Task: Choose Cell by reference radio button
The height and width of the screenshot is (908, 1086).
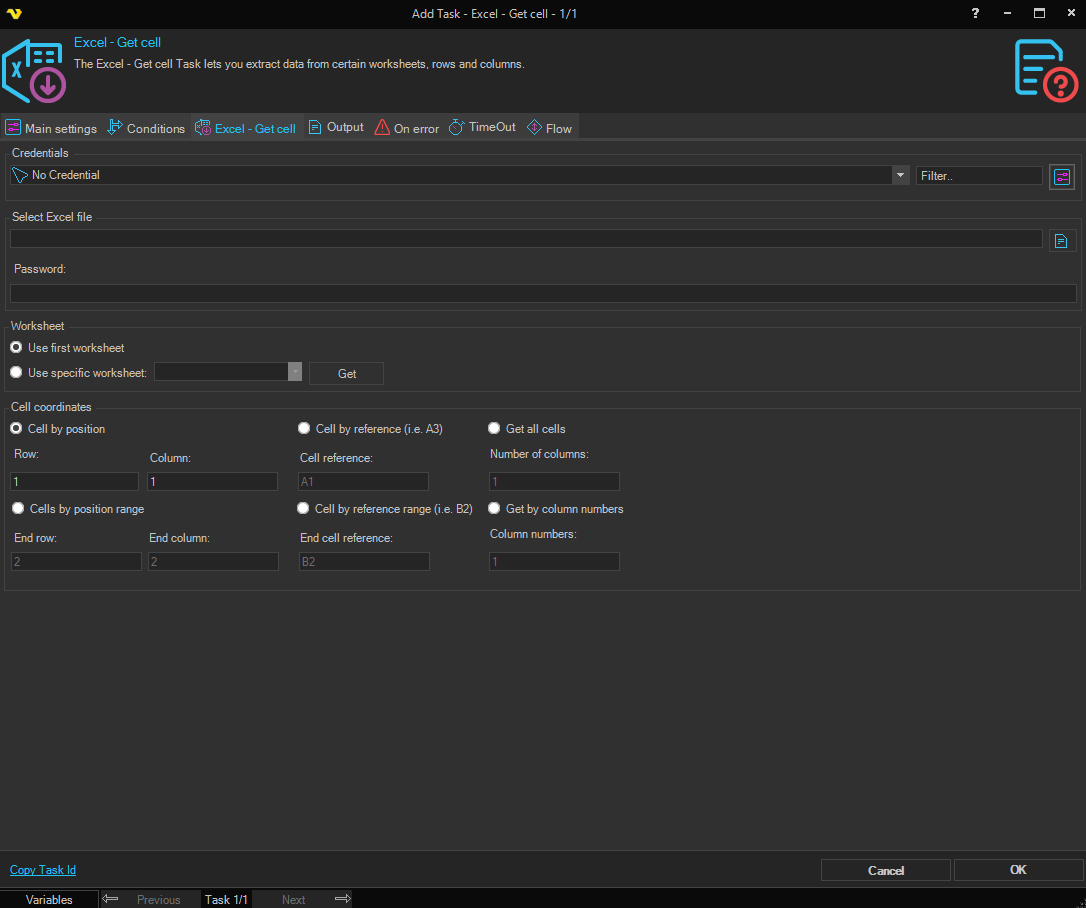Action: coord(304,428)
